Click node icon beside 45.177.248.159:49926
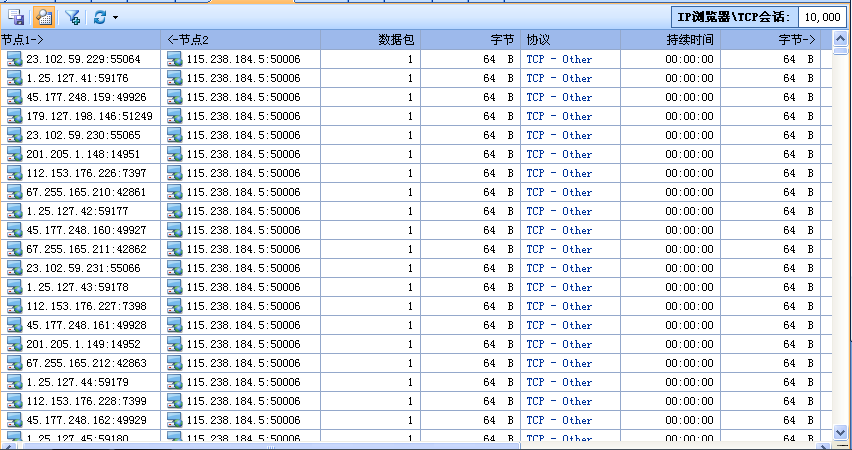Screen dimensions: 852x450 pos(15,97)
